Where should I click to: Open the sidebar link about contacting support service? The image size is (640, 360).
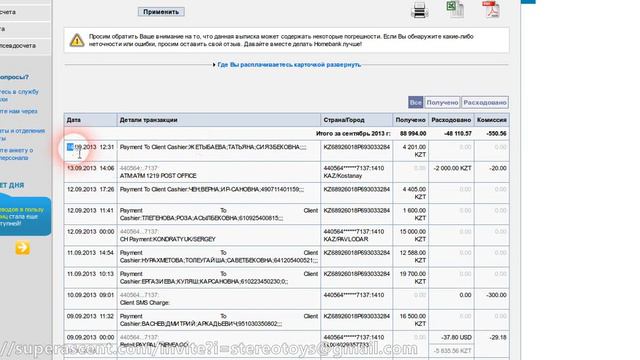19,95
